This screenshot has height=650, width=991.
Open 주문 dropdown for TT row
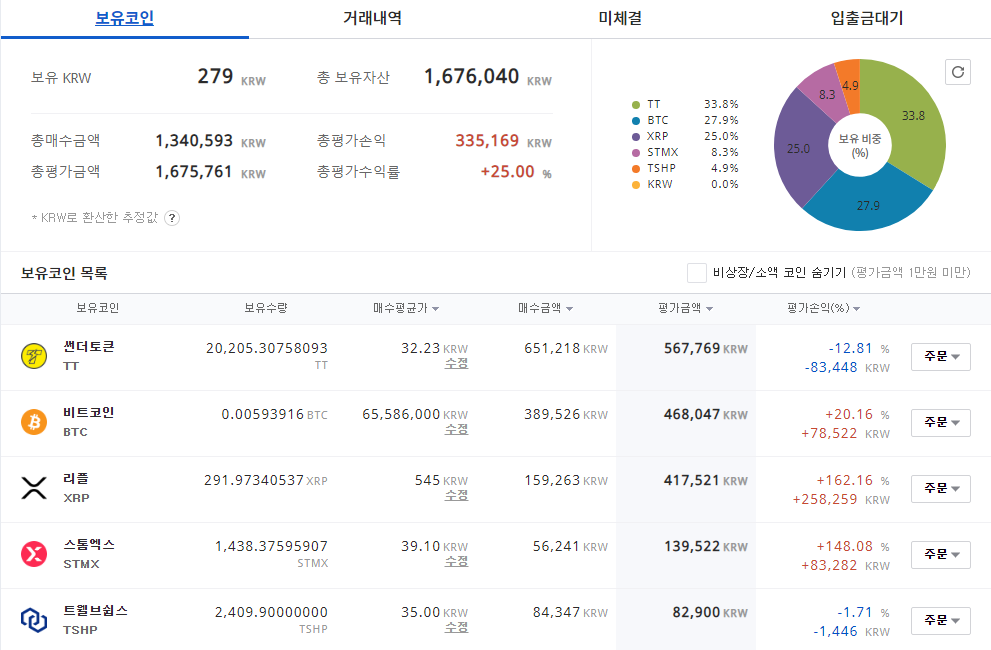coord(940,357)
